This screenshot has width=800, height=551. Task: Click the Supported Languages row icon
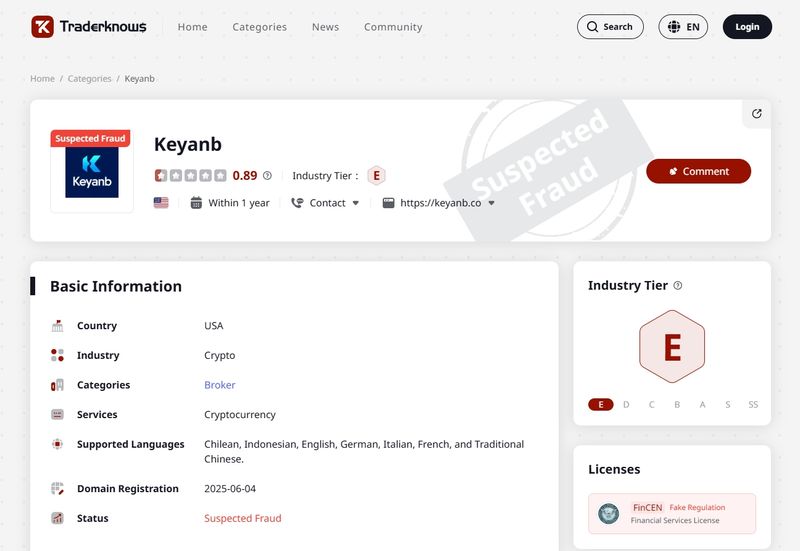pyautogui.click(x=58, y=444)
